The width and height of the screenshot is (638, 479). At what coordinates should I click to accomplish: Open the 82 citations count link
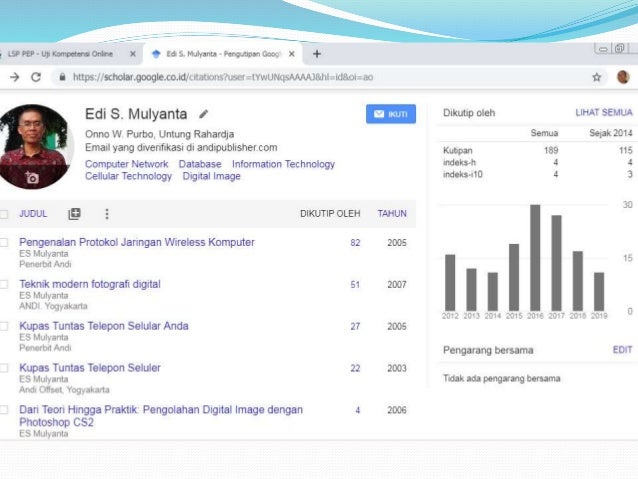point(355,243)
